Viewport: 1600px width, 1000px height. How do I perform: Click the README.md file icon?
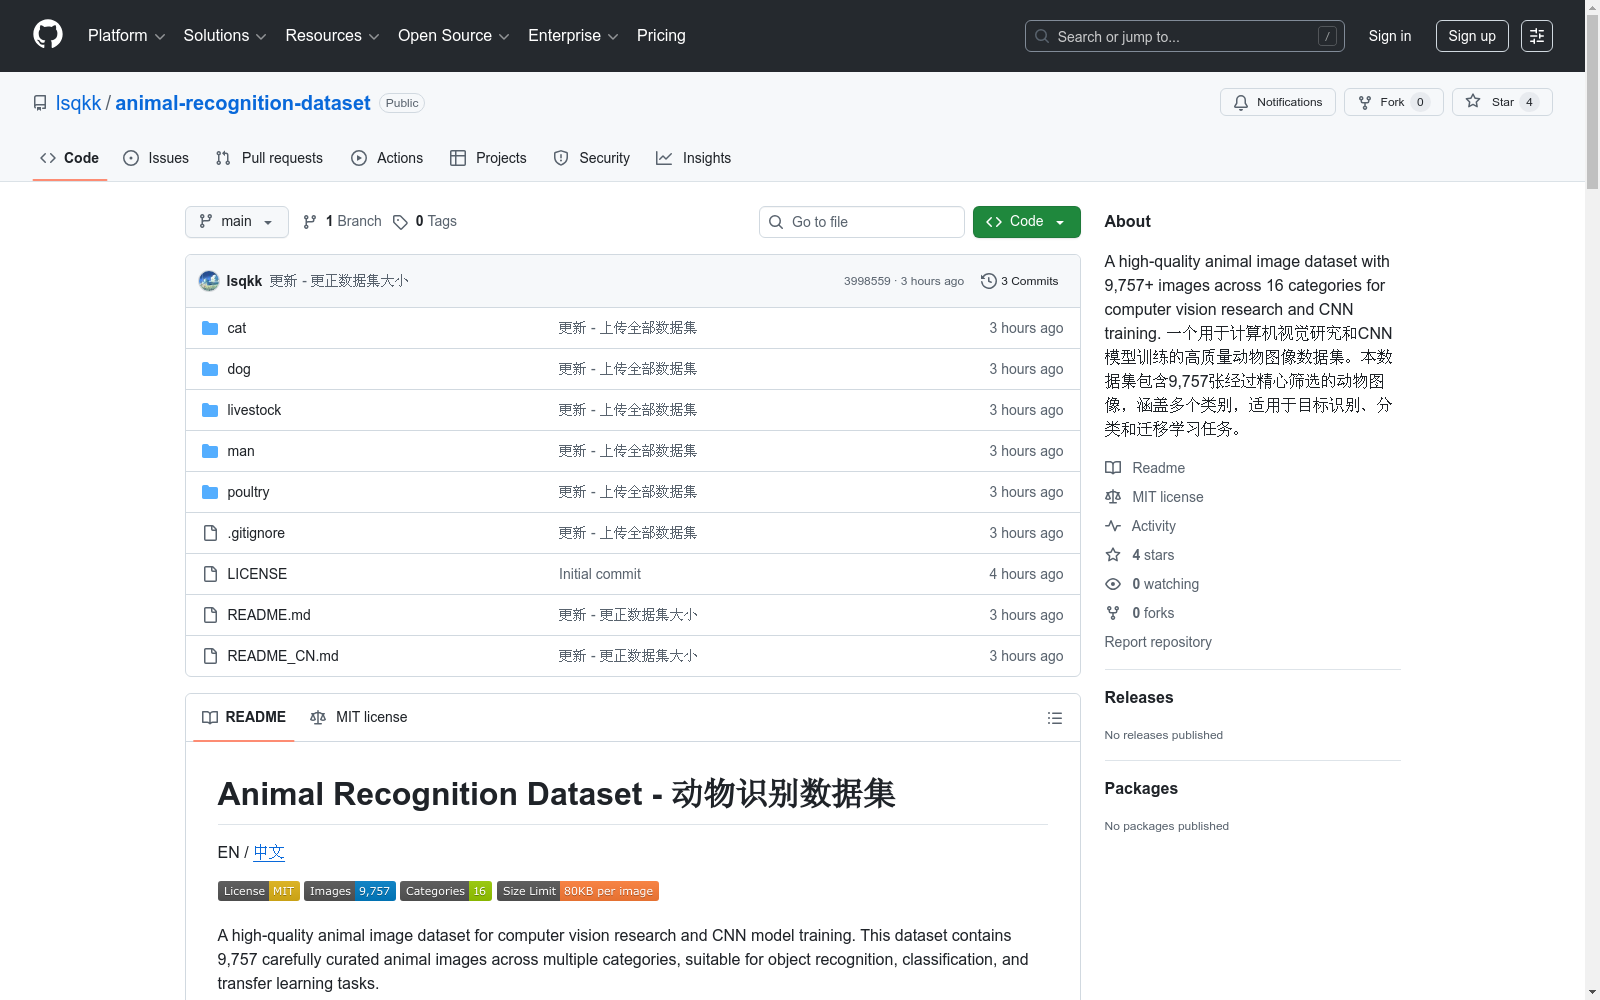[x=210, y=615]
